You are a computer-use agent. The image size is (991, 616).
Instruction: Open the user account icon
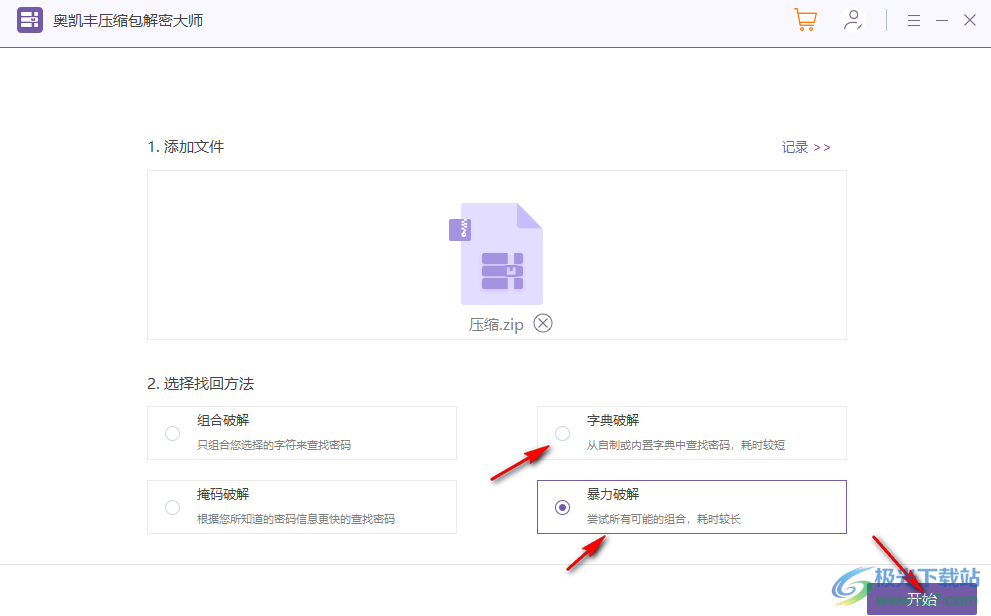[853, 20]
